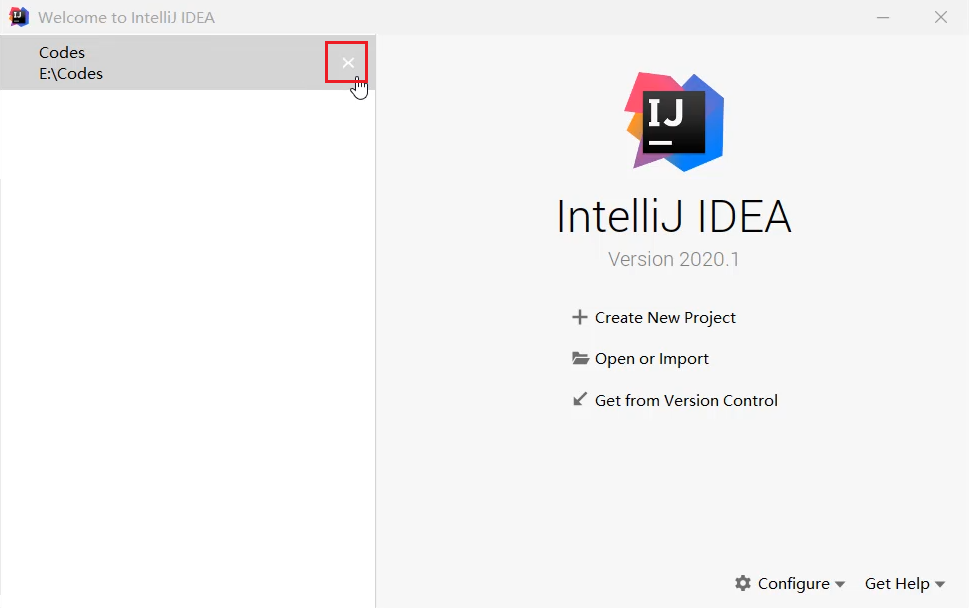Screen dimensions: 969x608
Task: Expand the Configure dropdown arrow
Action: (840, 584)
